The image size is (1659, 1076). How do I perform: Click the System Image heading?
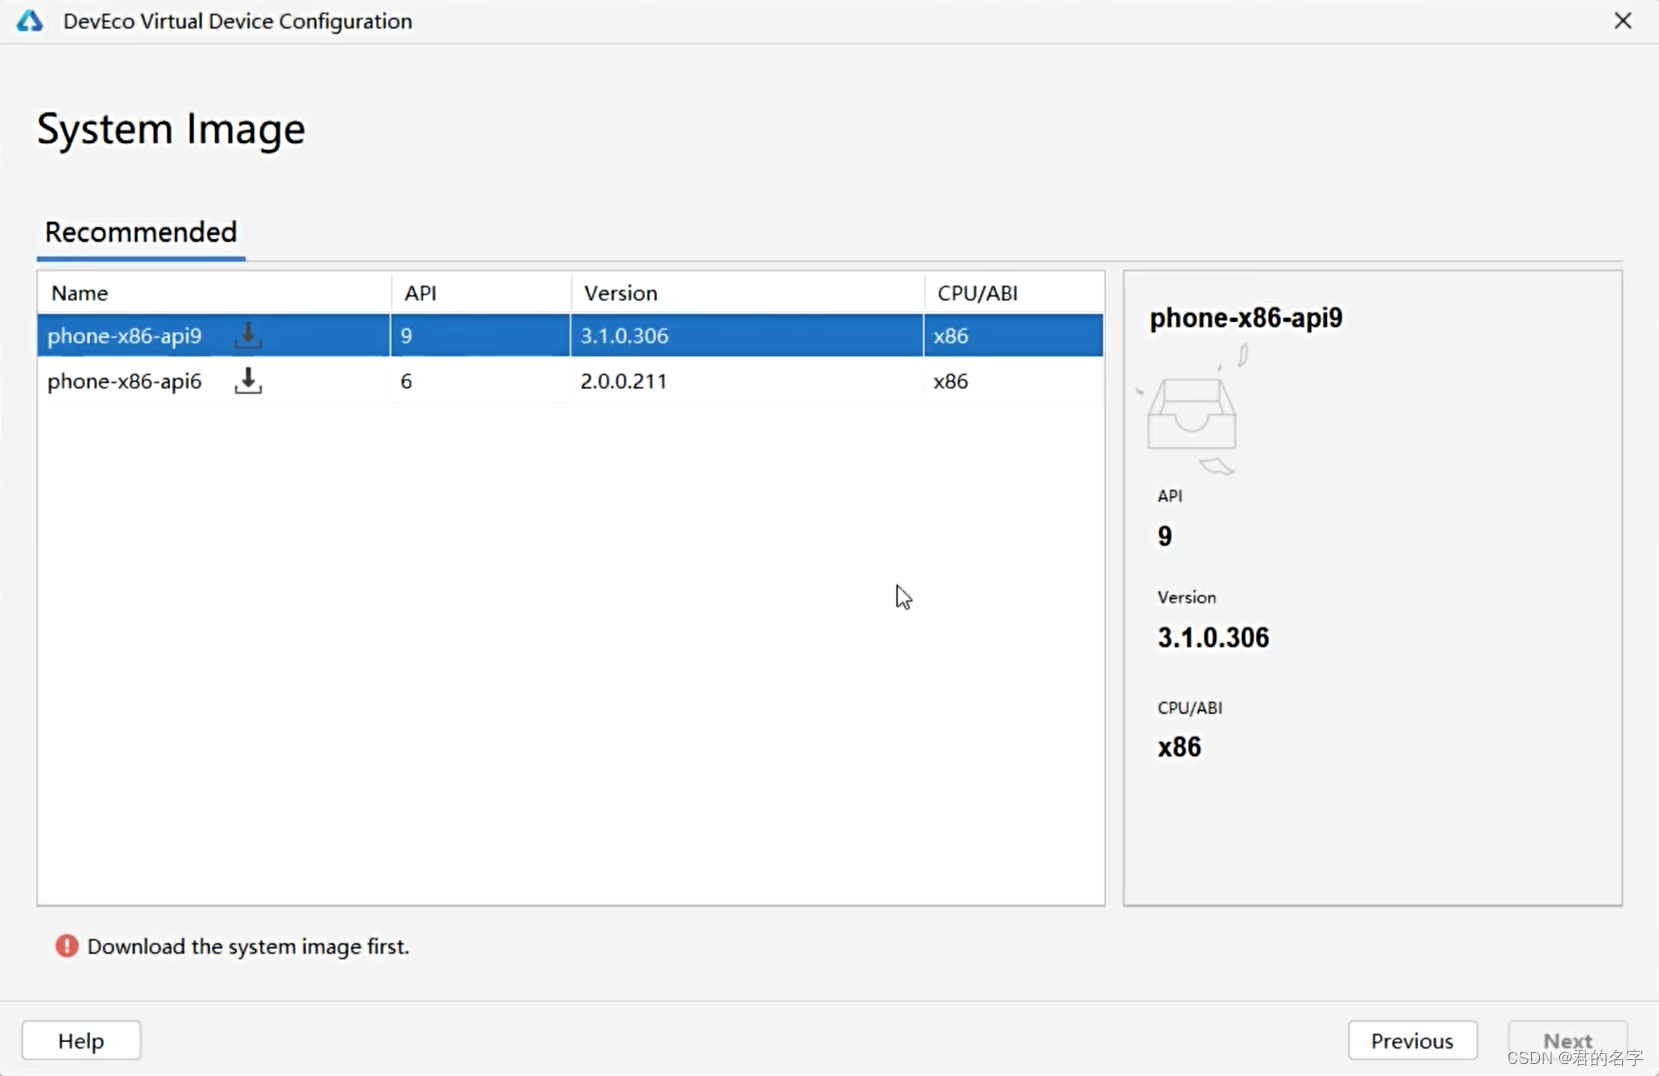click(171, 130)
